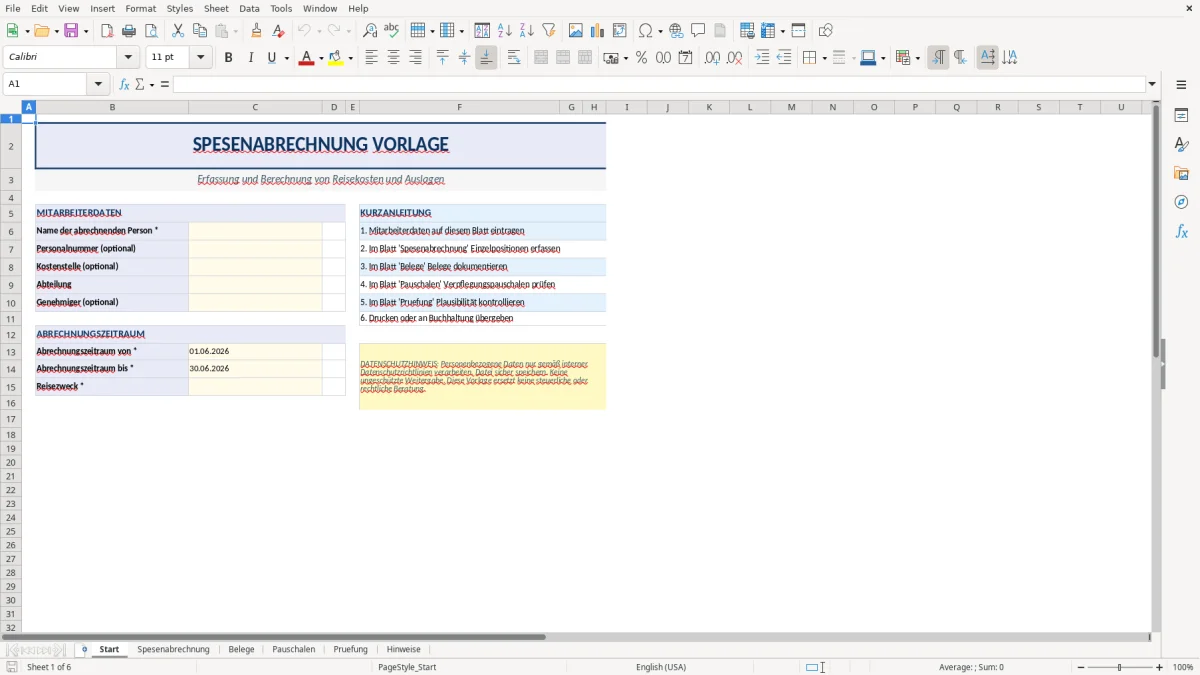The width and height of the screenshot is (1200, 675).
Task: Adjust the zoom slider
Action: point(1120,667)
